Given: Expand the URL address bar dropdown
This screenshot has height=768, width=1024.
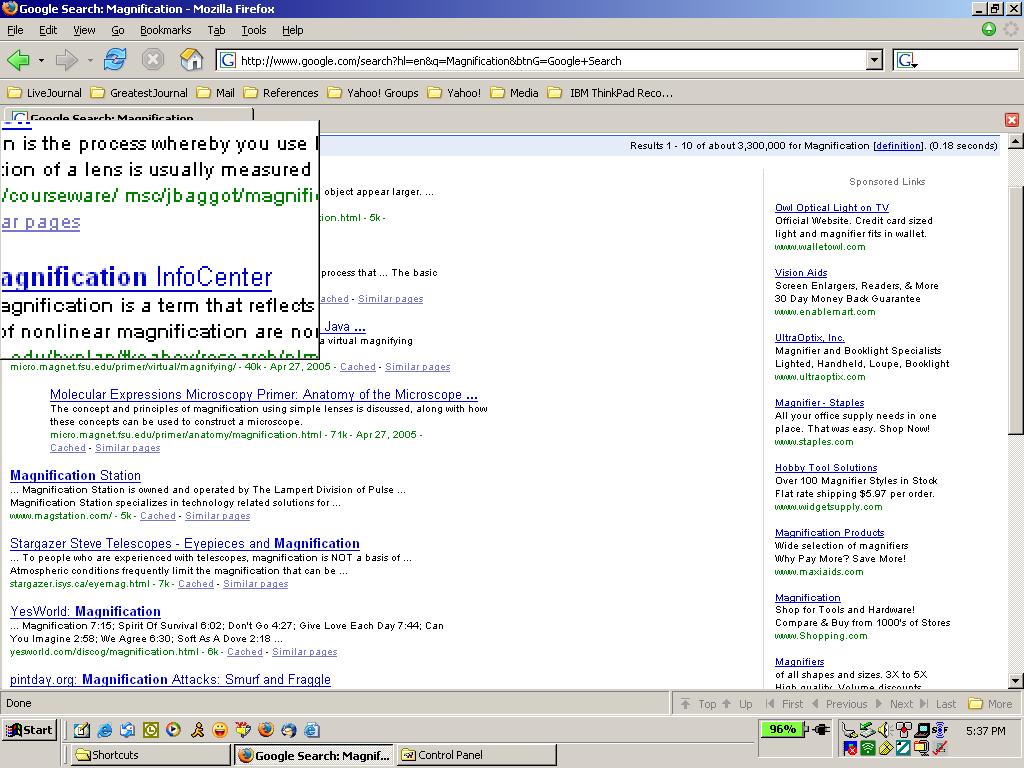Looking at the screenshot, I should (874, 61).
